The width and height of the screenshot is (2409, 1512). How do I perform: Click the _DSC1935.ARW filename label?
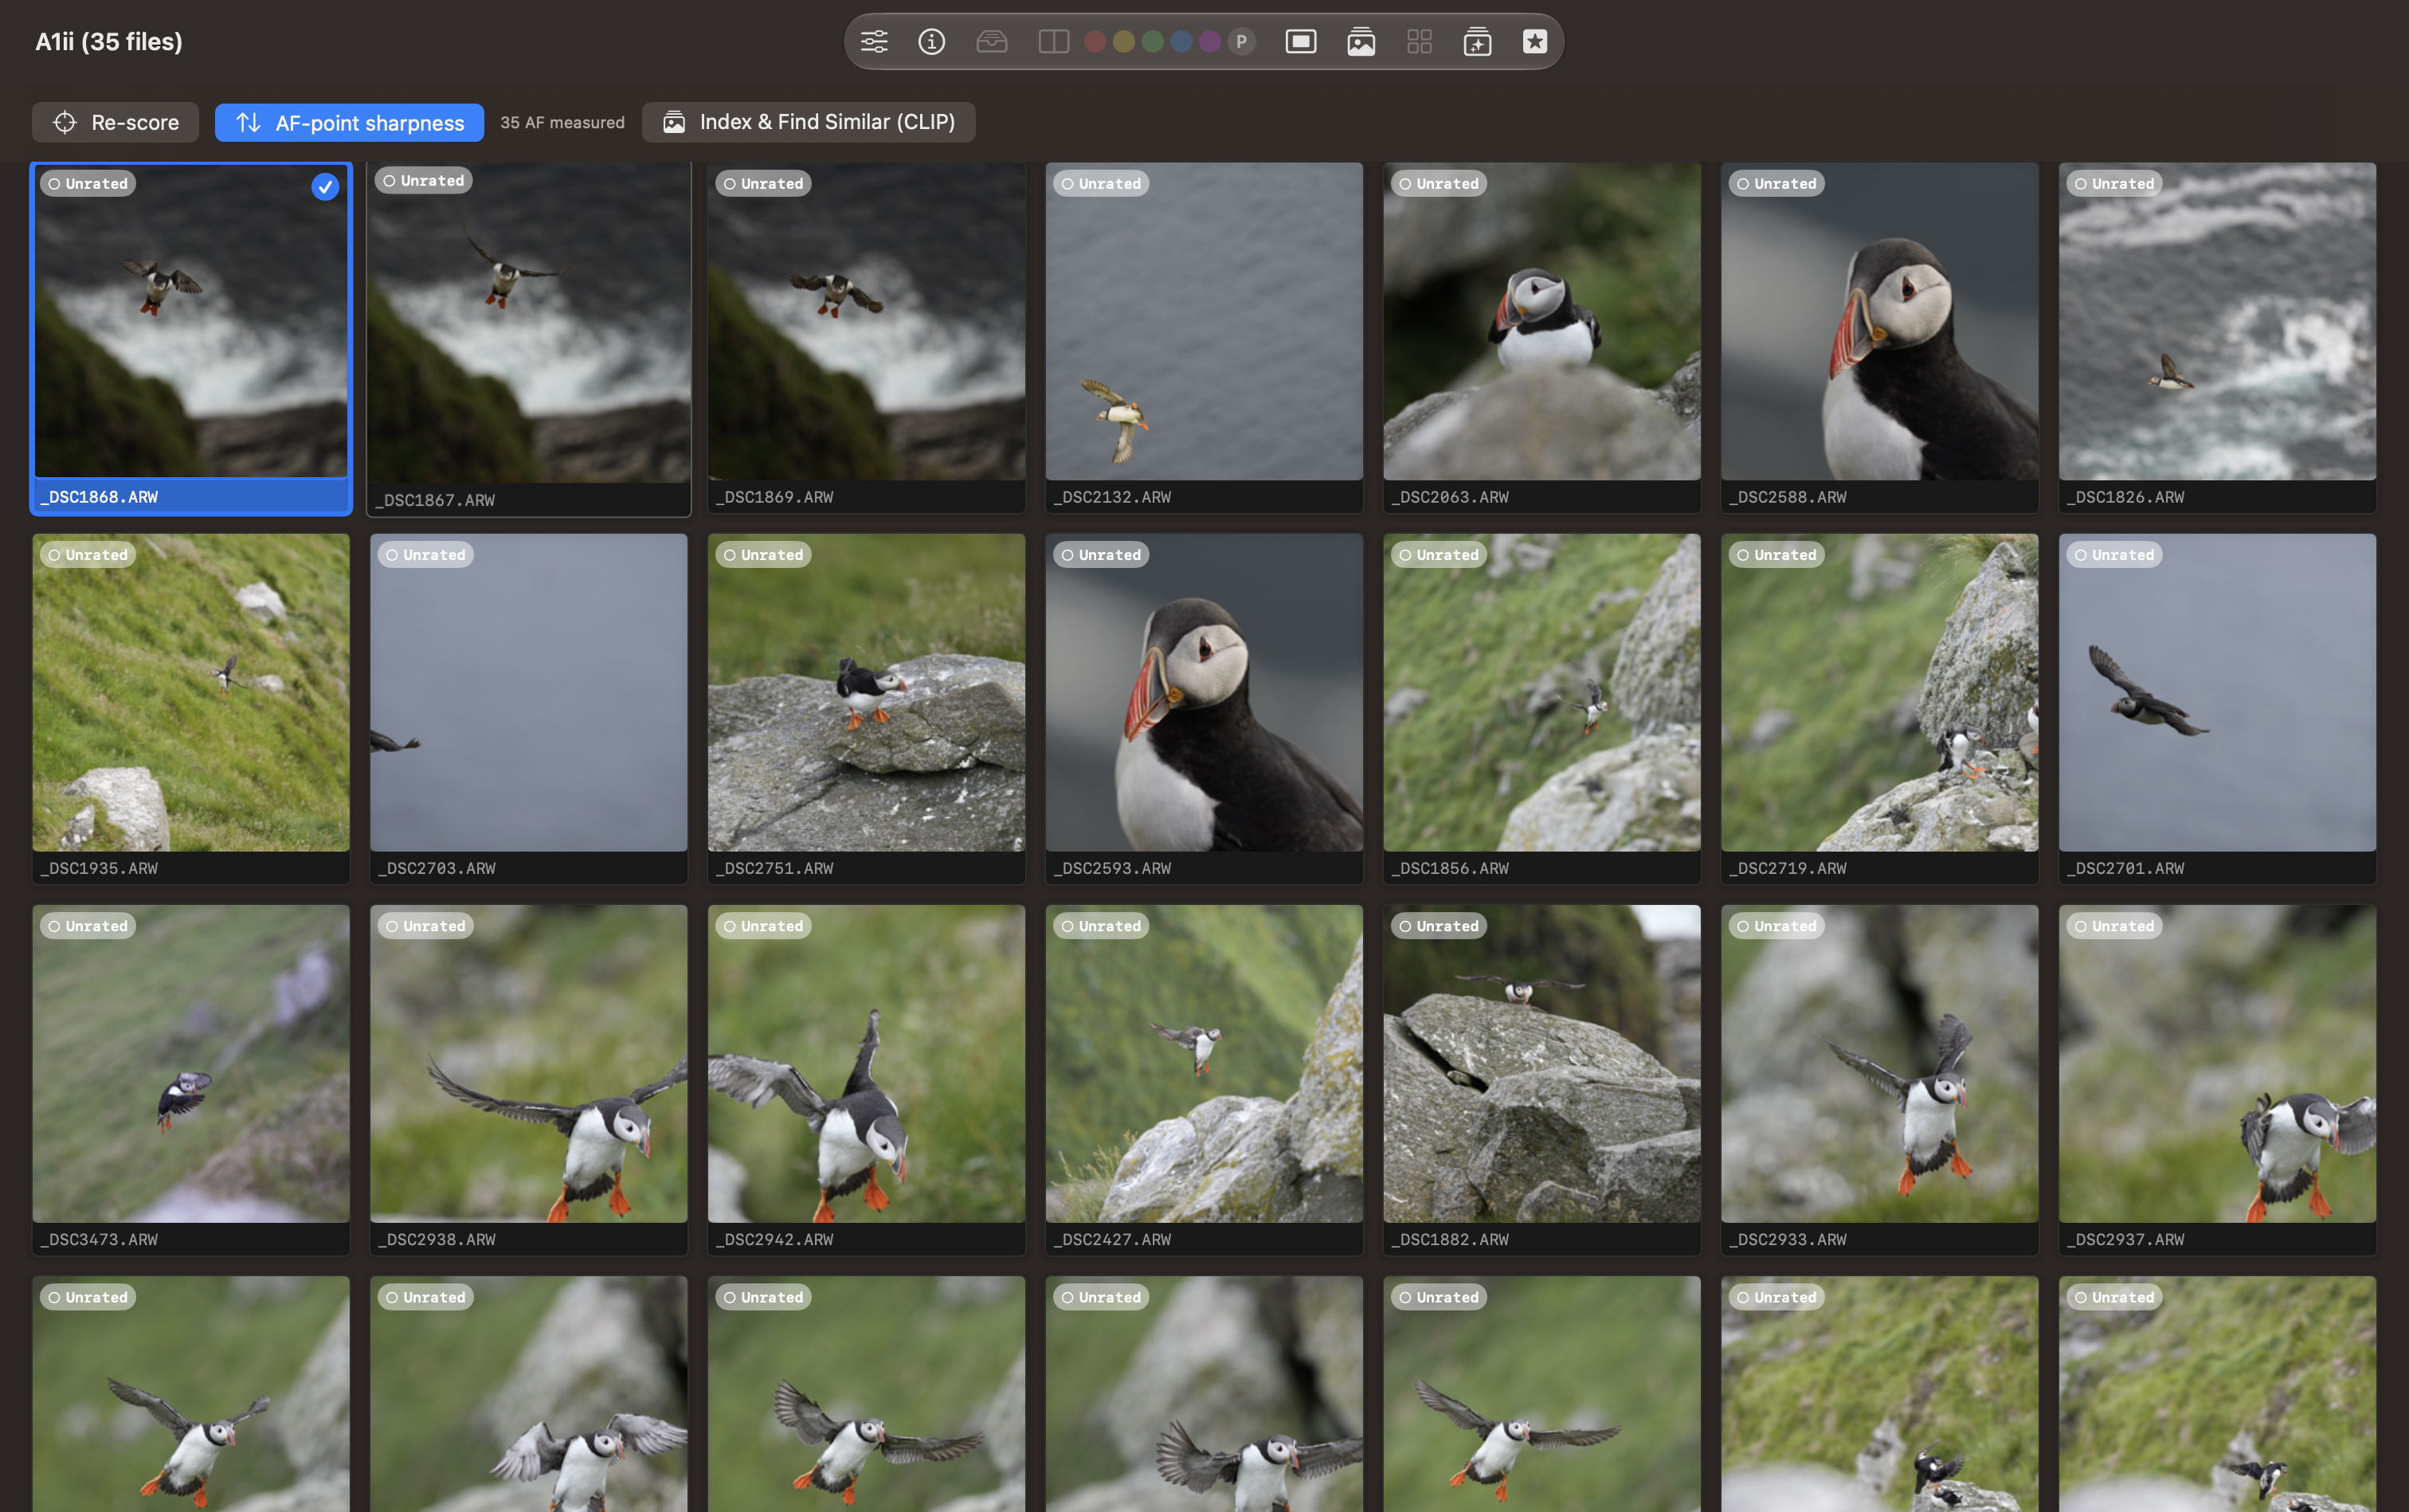[99, 868]
